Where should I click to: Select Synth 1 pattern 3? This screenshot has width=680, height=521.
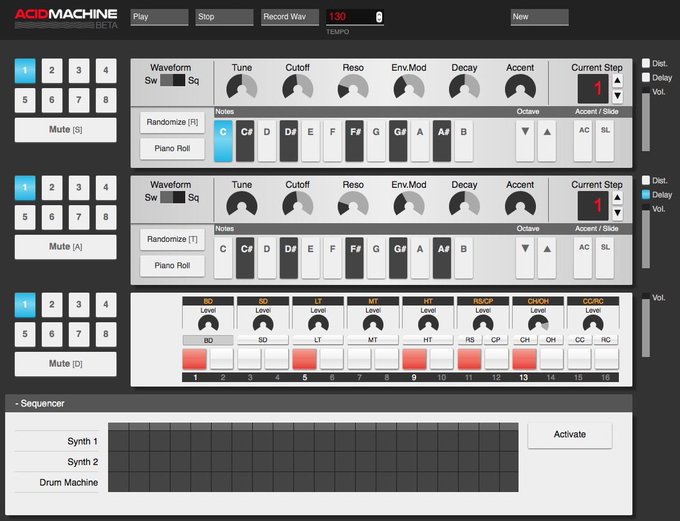(x=79, y=70)
